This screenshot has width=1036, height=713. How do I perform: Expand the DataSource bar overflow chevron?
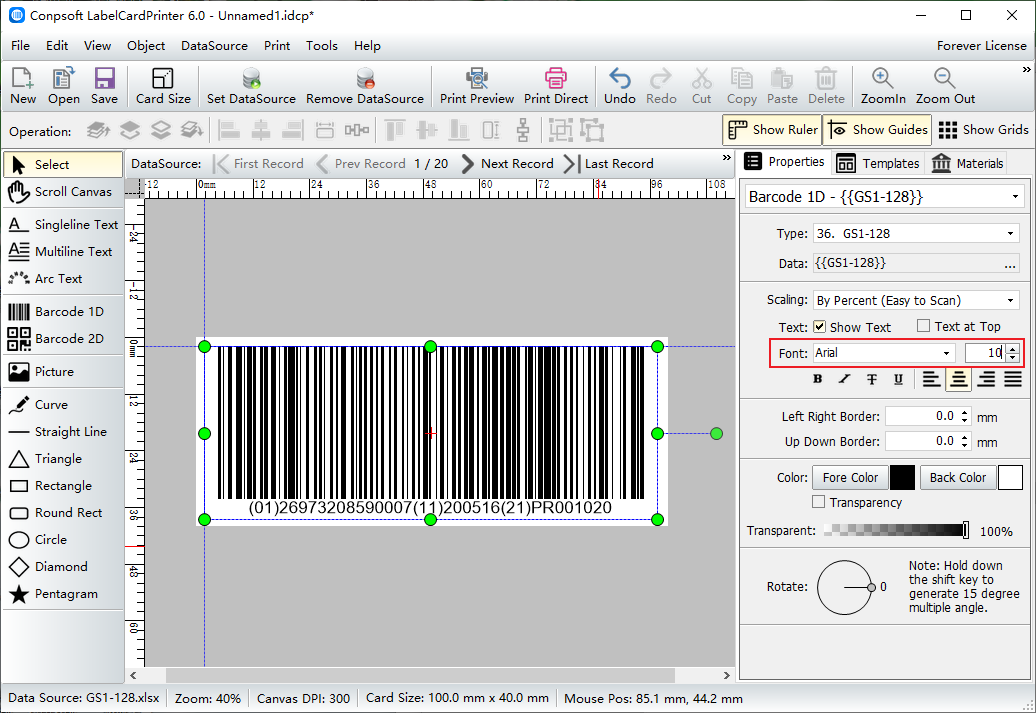tap(727, 157)
